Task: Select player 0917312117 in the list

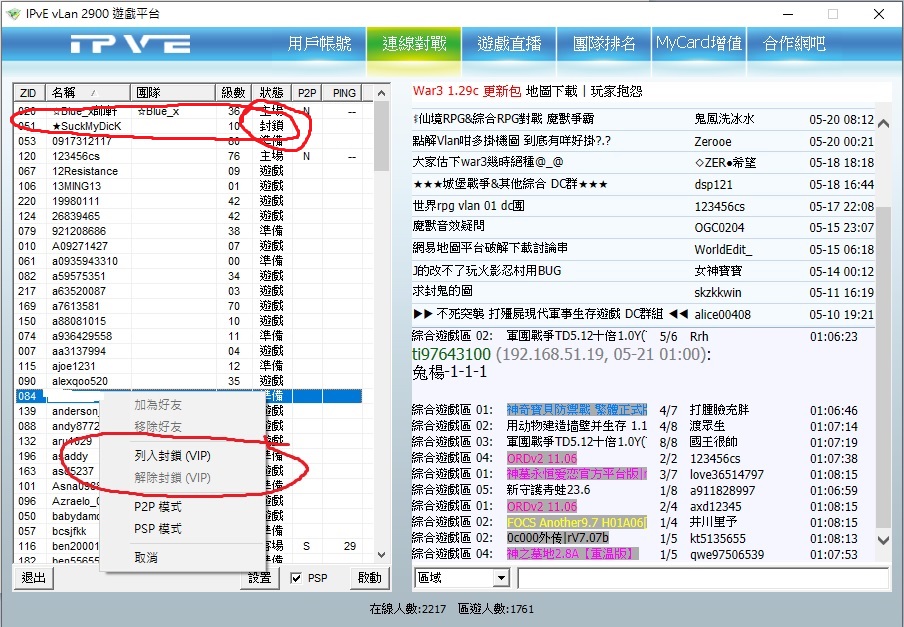Action: 82,141
